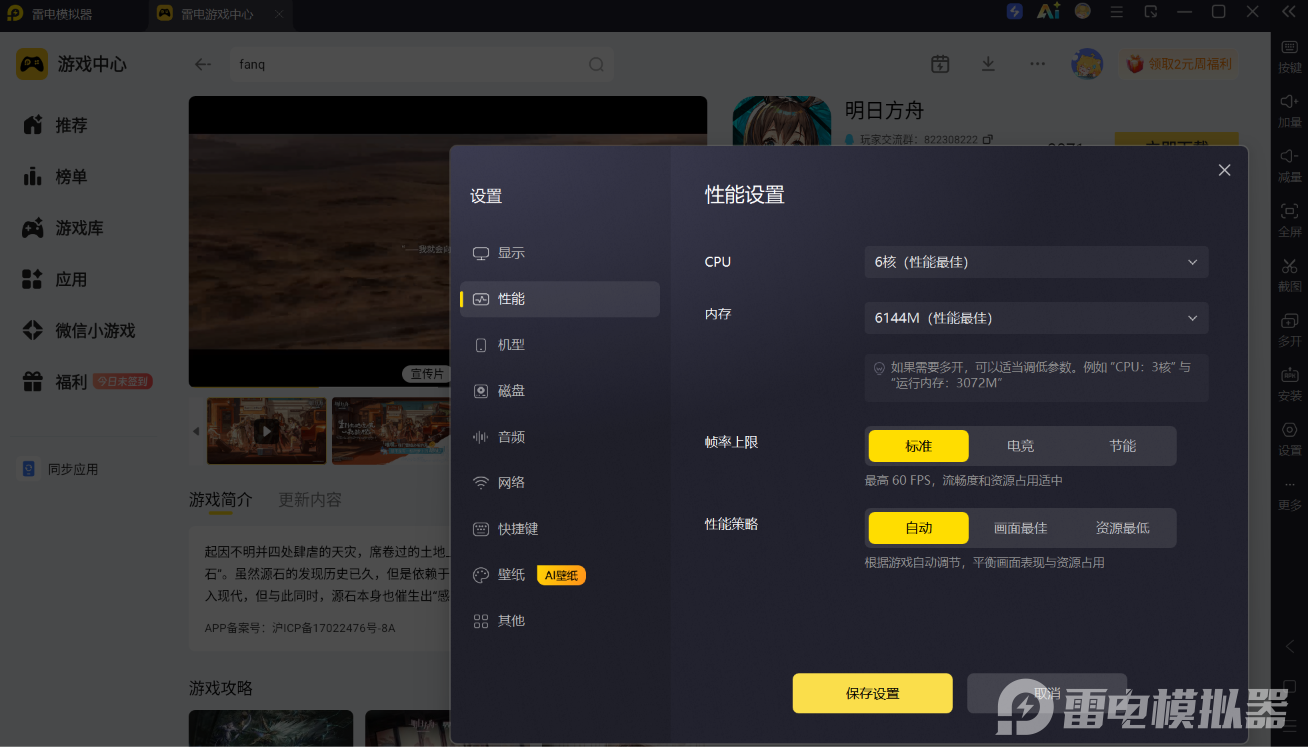This screenshot has width=1308, height=747.
Task: Click the user avatar in the header
Action: tap(1087, 64)
